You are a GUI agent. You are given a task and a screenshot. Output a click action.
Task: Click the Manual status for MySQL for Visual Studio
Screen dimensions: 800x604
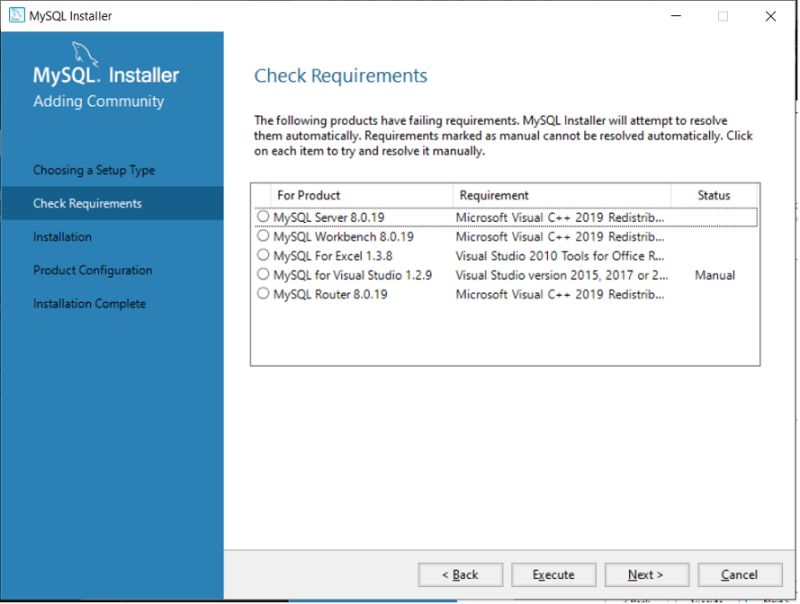coord(714,275)
